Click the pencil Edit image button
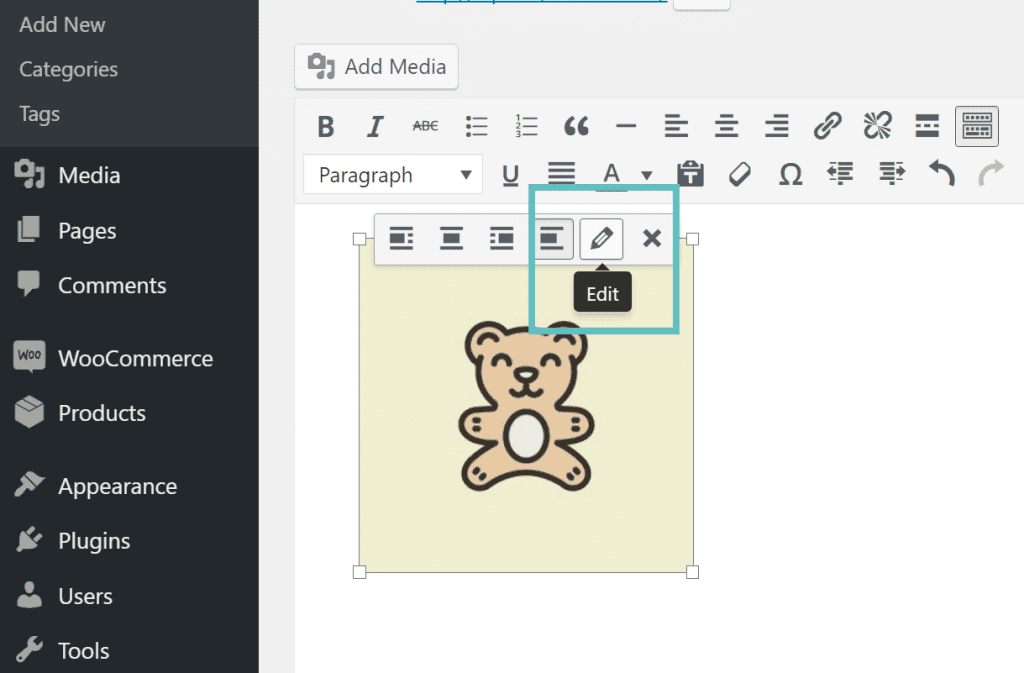This screenshot has width=1024, height=673. 601,239
